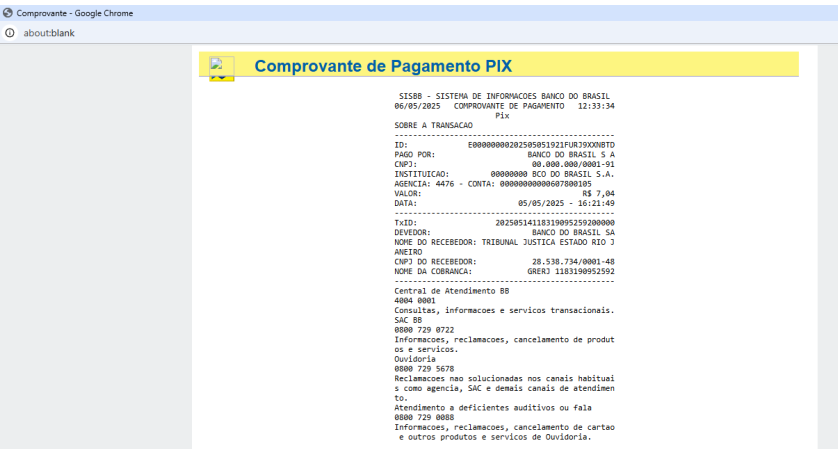838x449 pixels.
Task: Click the institution '00000000 BCO DO BRASIL S.A.'
Action: click(x=553, y=174)
